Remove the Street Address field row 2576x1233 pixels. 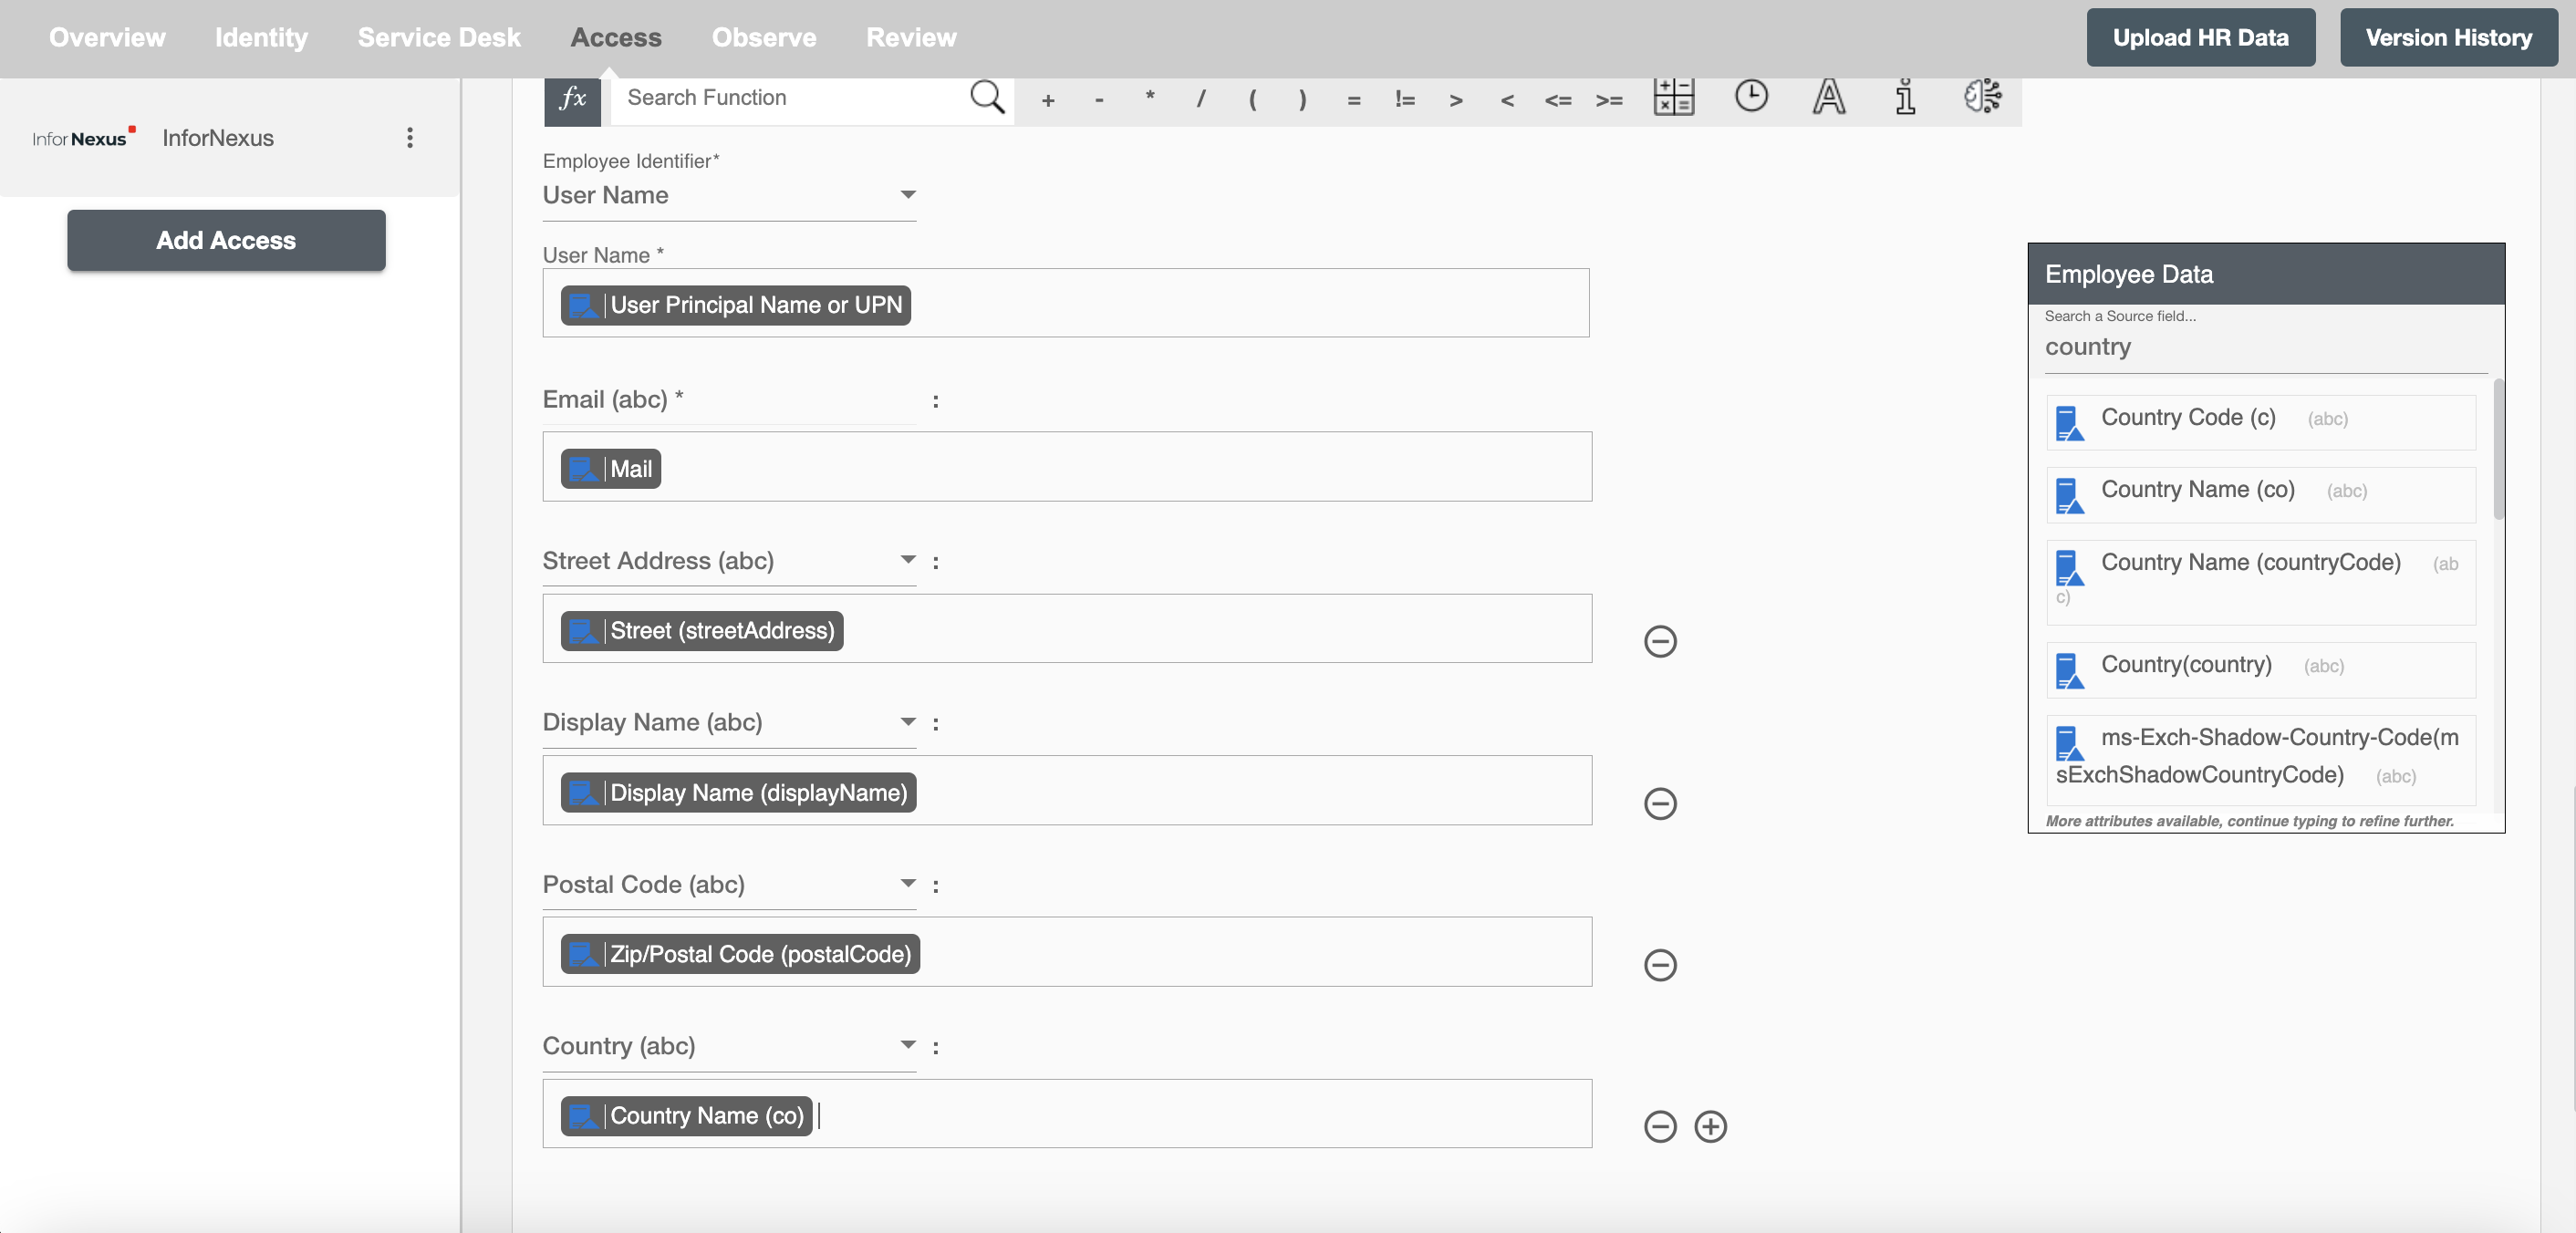[x=1659, y=640]
